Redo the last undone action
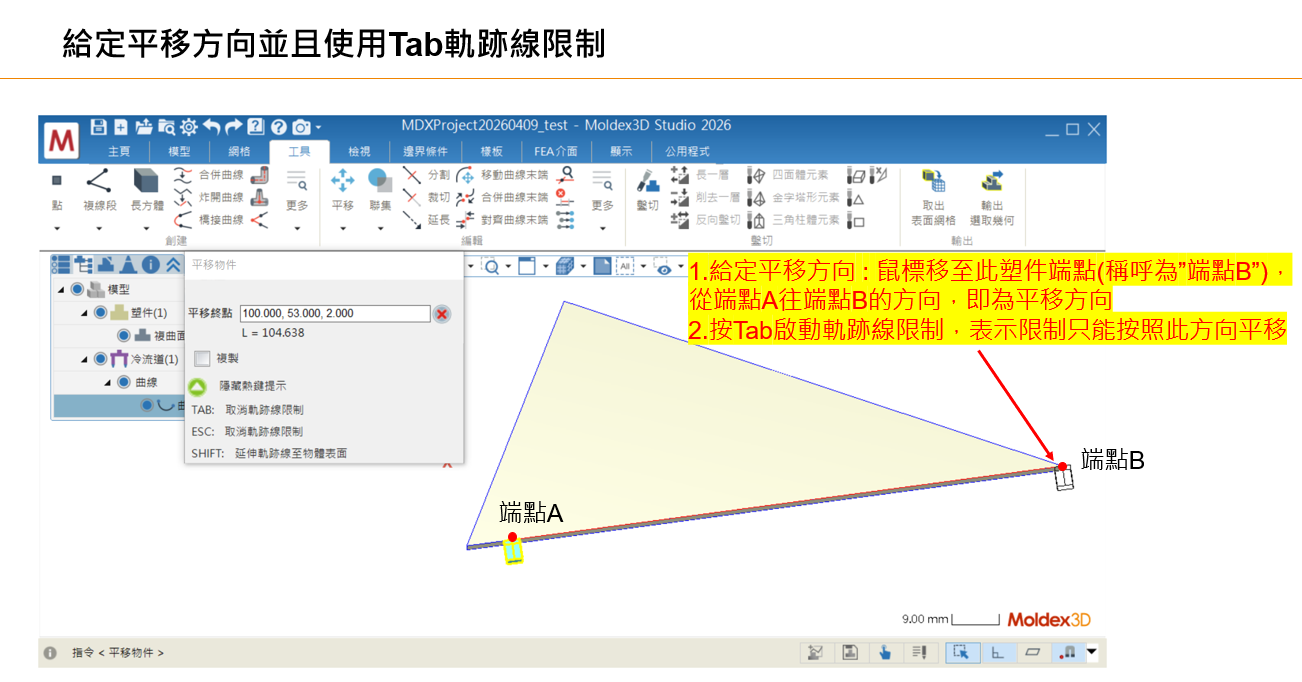 [x=233, y=127]
